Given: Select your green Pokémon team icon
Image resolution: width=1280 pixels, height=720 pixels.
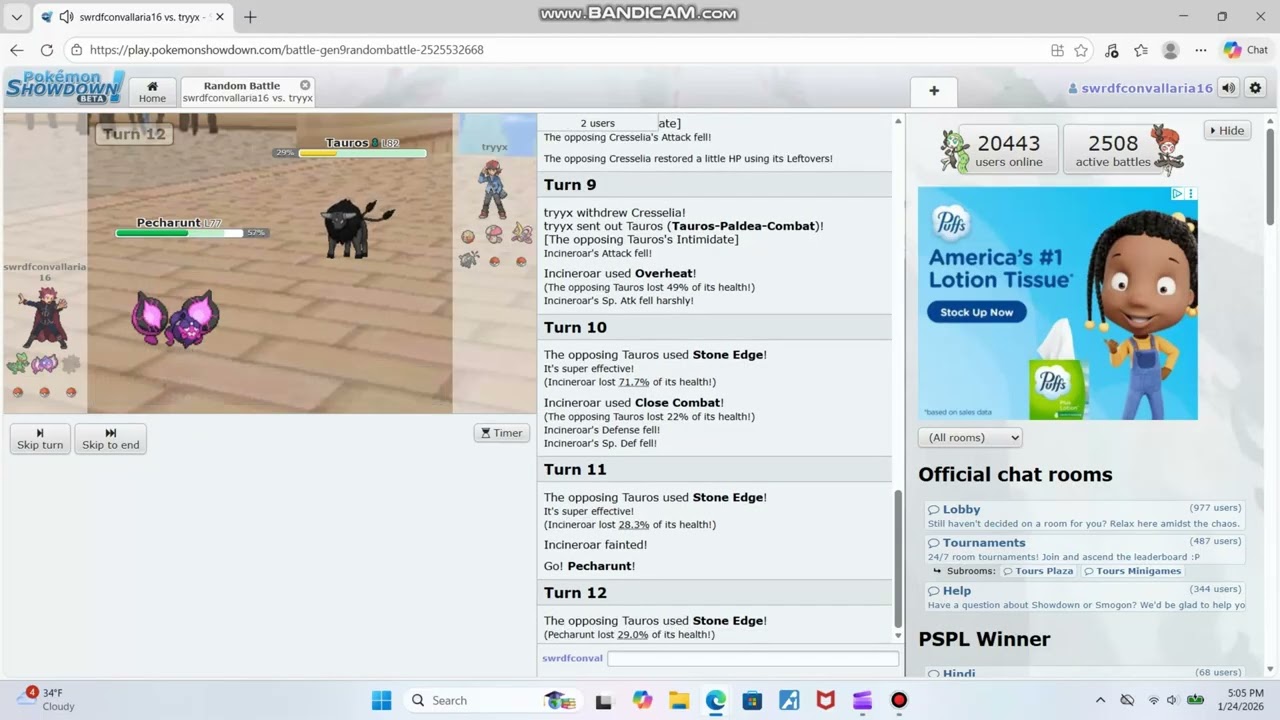Looking at the screenshot, I should click(x=17, y=364).
